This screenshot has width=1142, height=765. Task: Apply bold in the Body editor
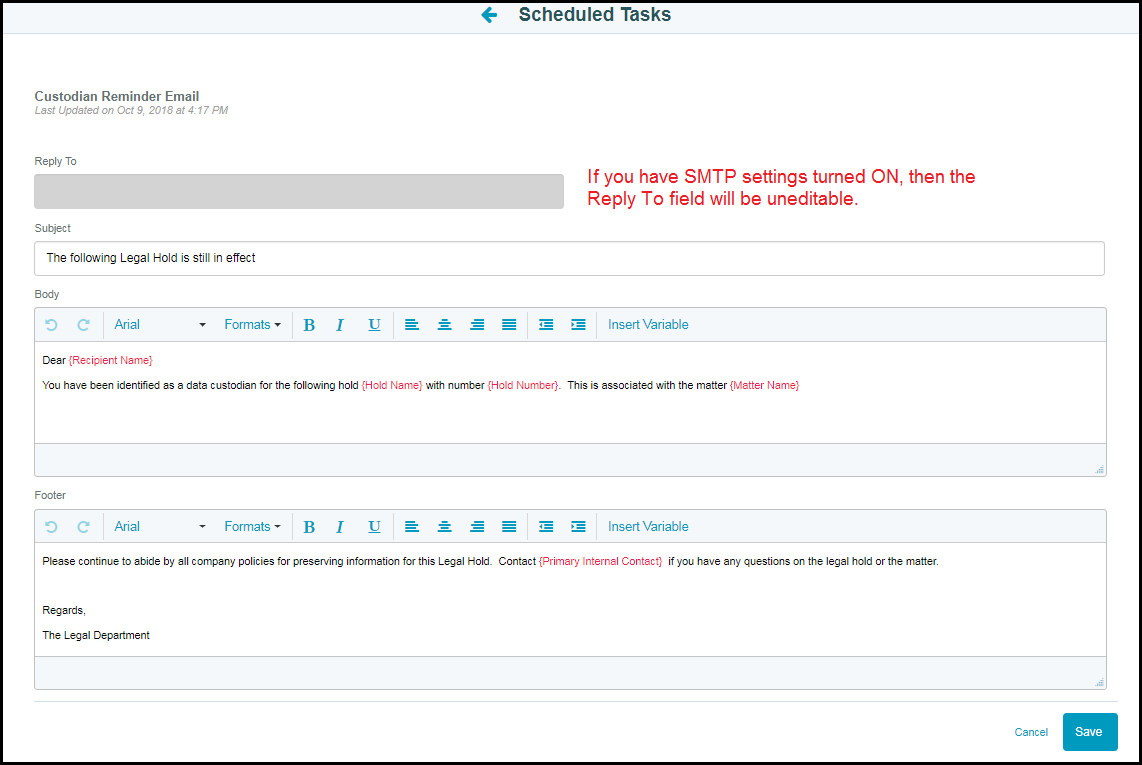coord(309,325)
